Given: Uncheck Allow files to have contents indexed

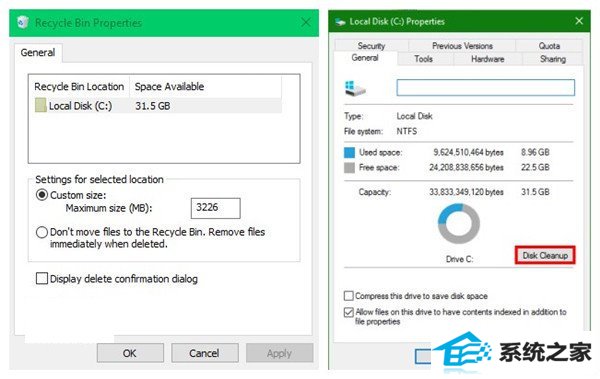Looking at the screenshot, I should (349, 312).
